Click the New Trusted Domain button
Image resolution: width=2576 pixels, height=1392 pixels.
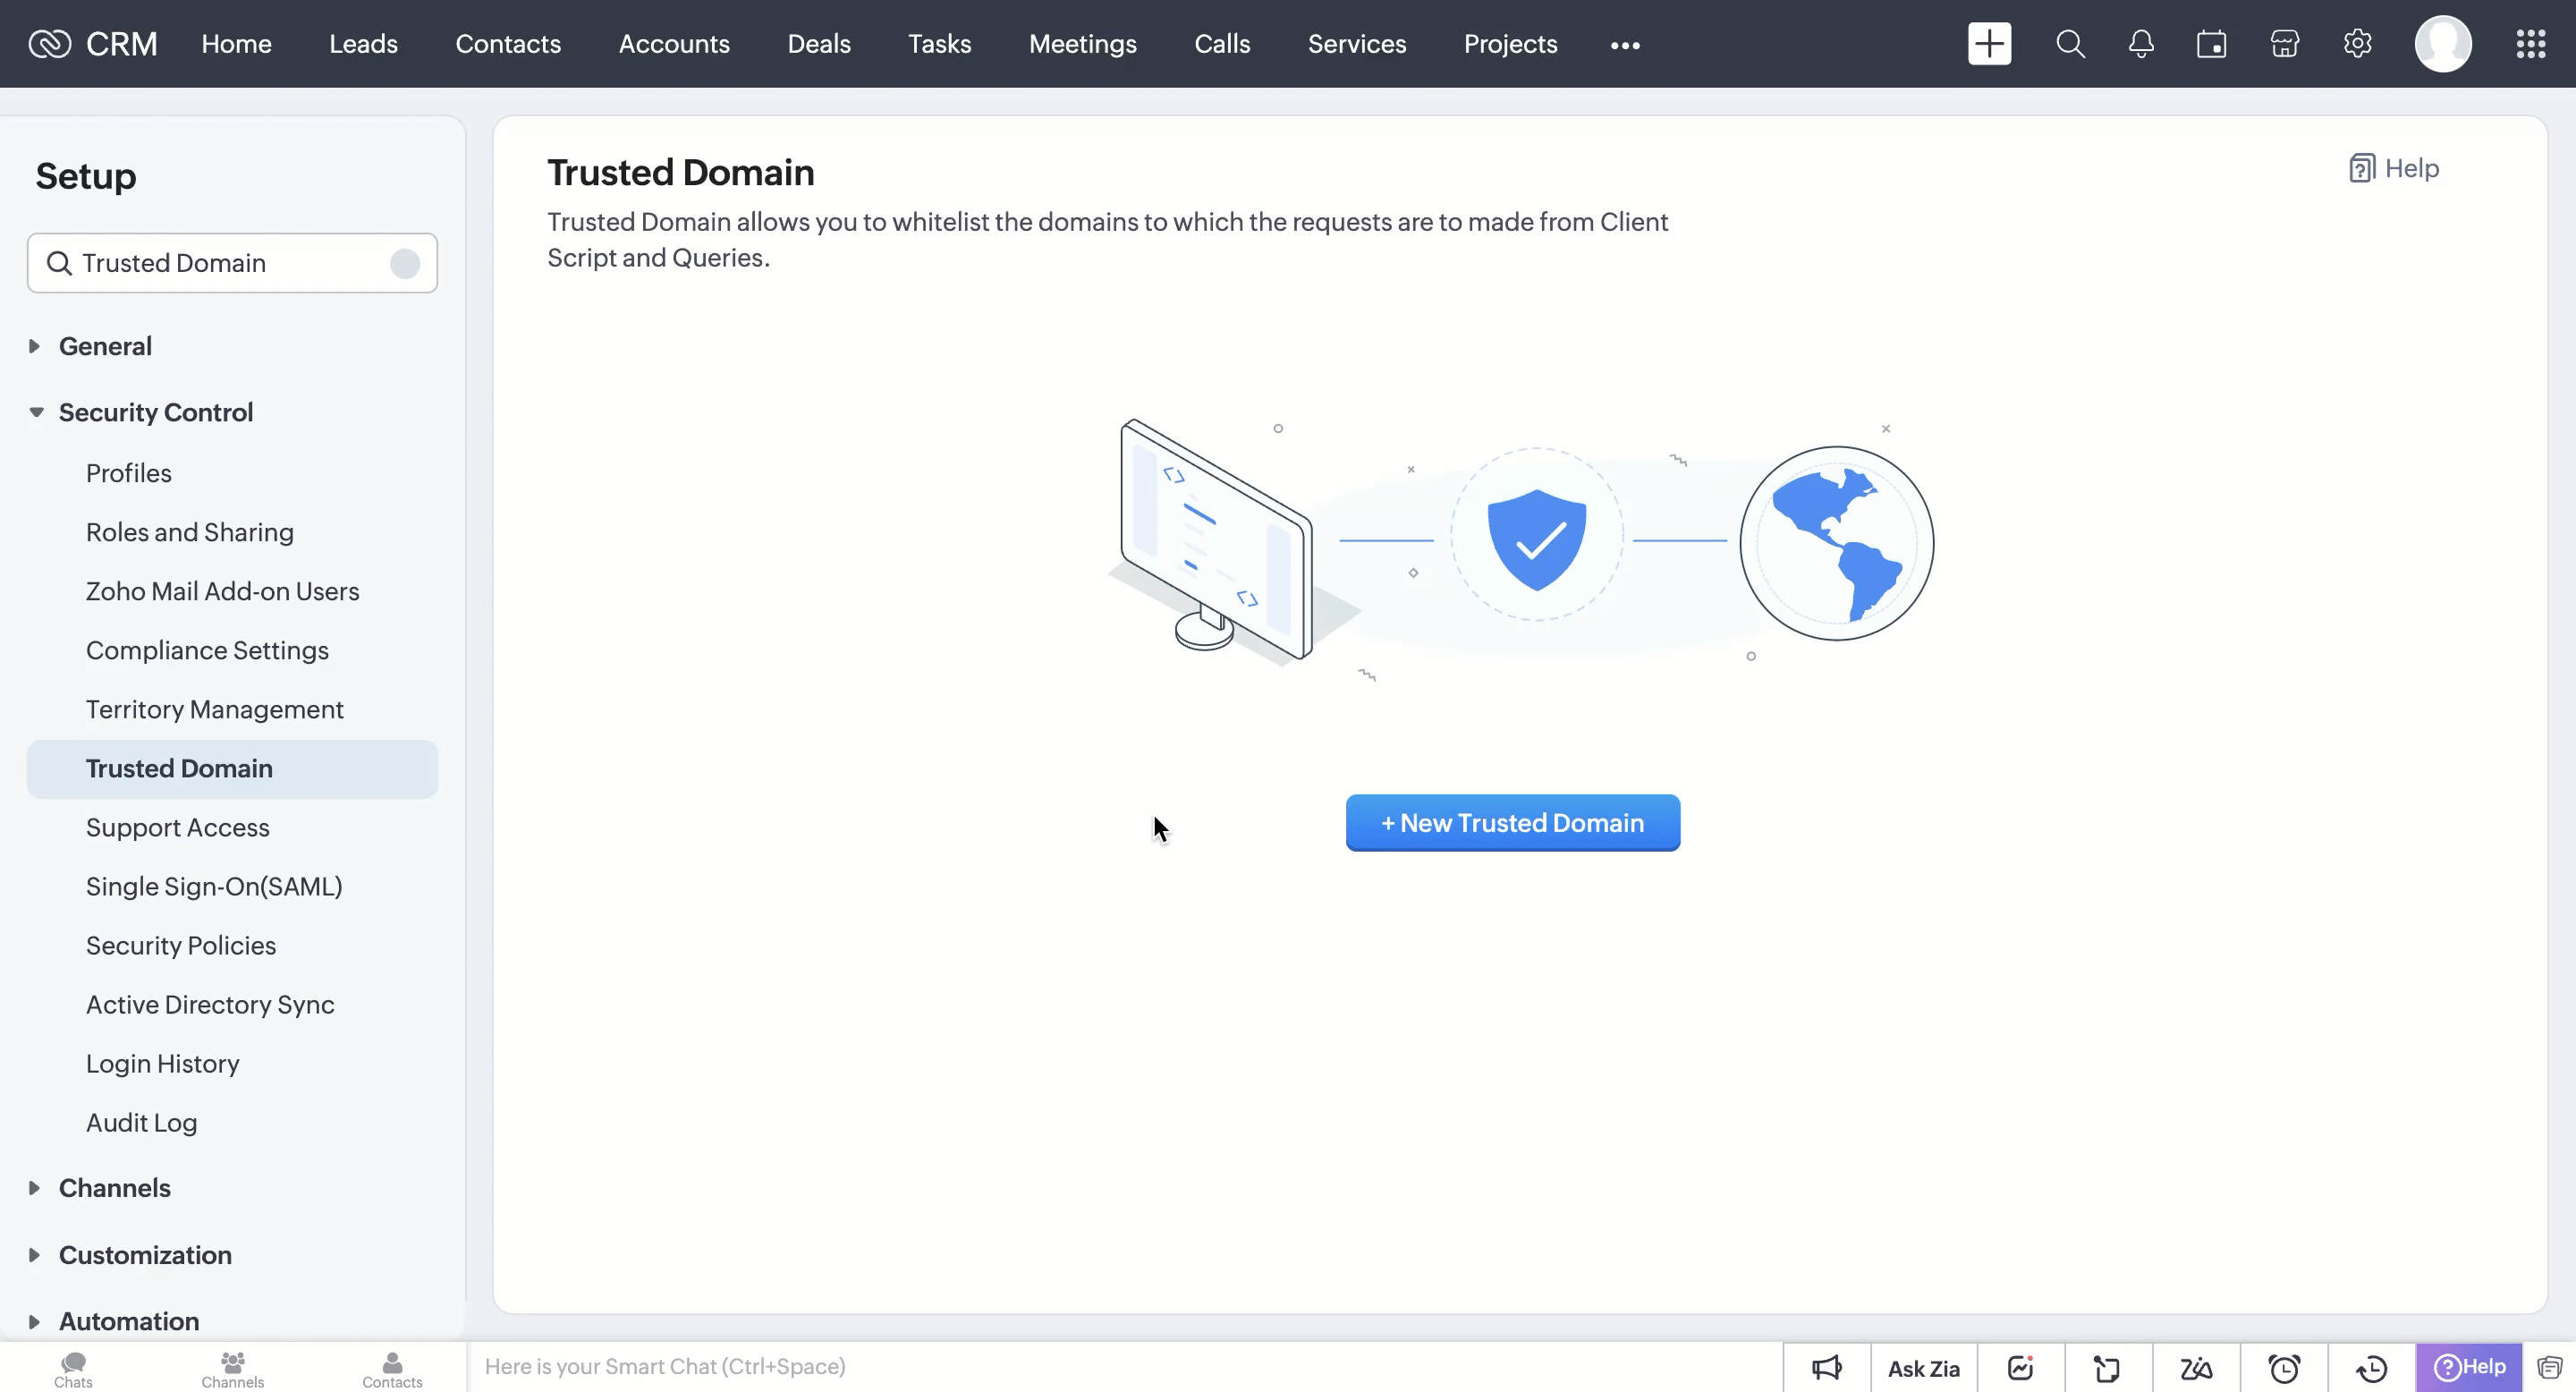point(1512,822)
